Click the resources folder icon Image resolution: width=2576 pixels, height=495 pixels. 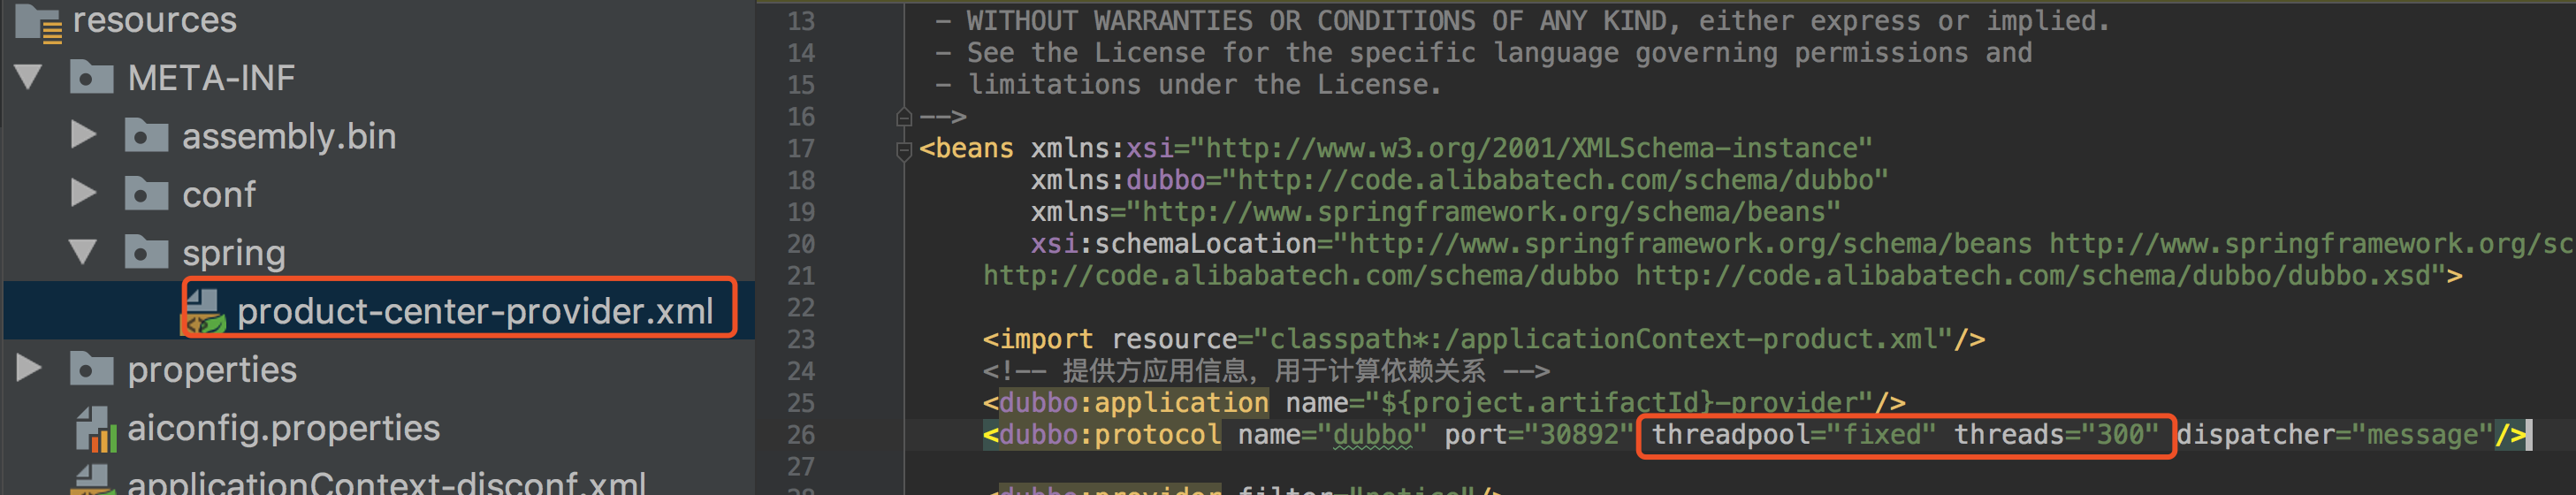(x=38, y=22)
